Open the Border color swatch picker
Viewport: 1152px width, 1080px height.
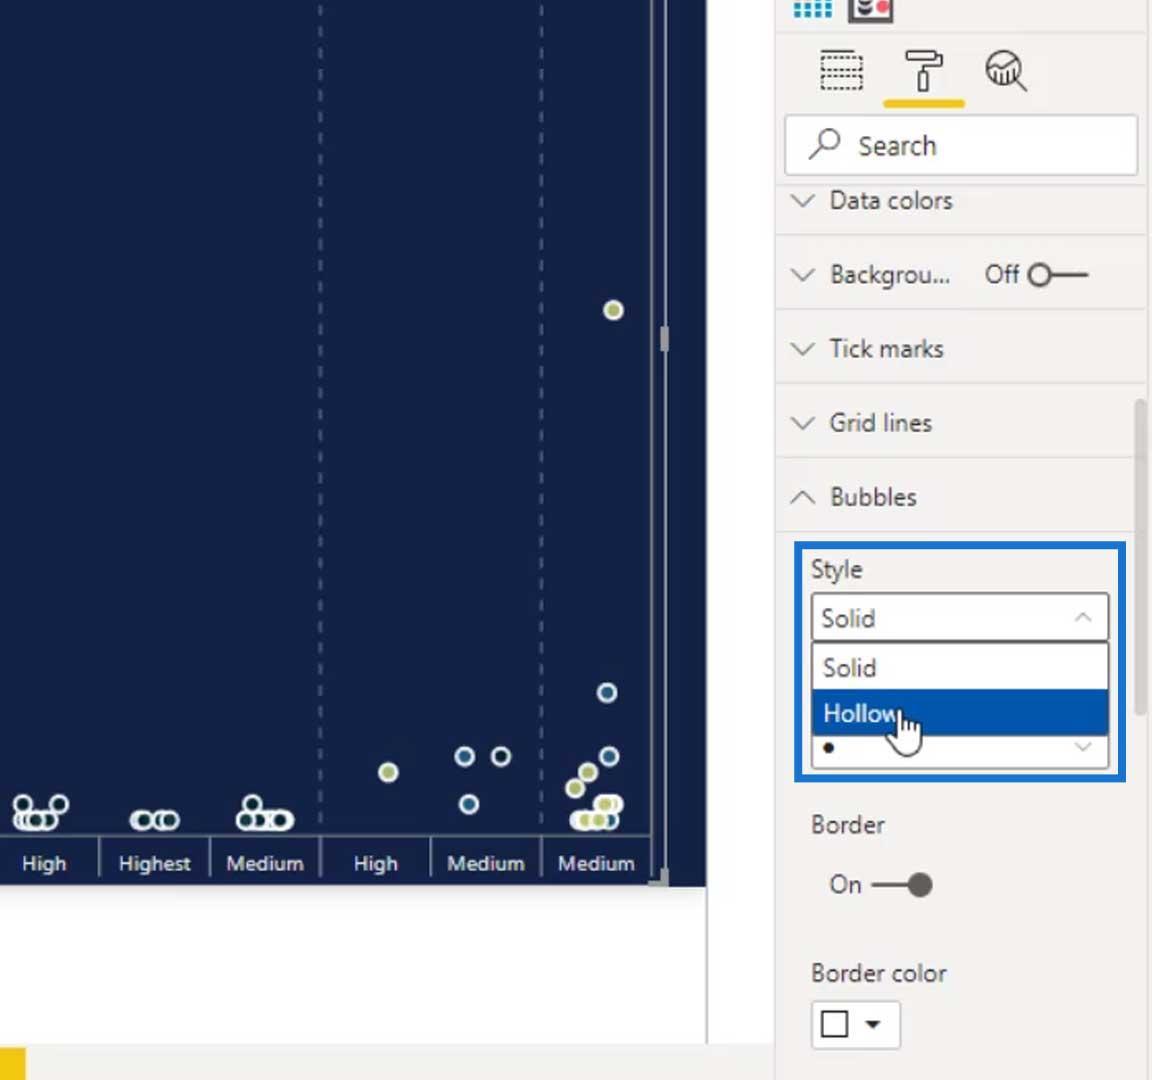(x=855, y=1024)
